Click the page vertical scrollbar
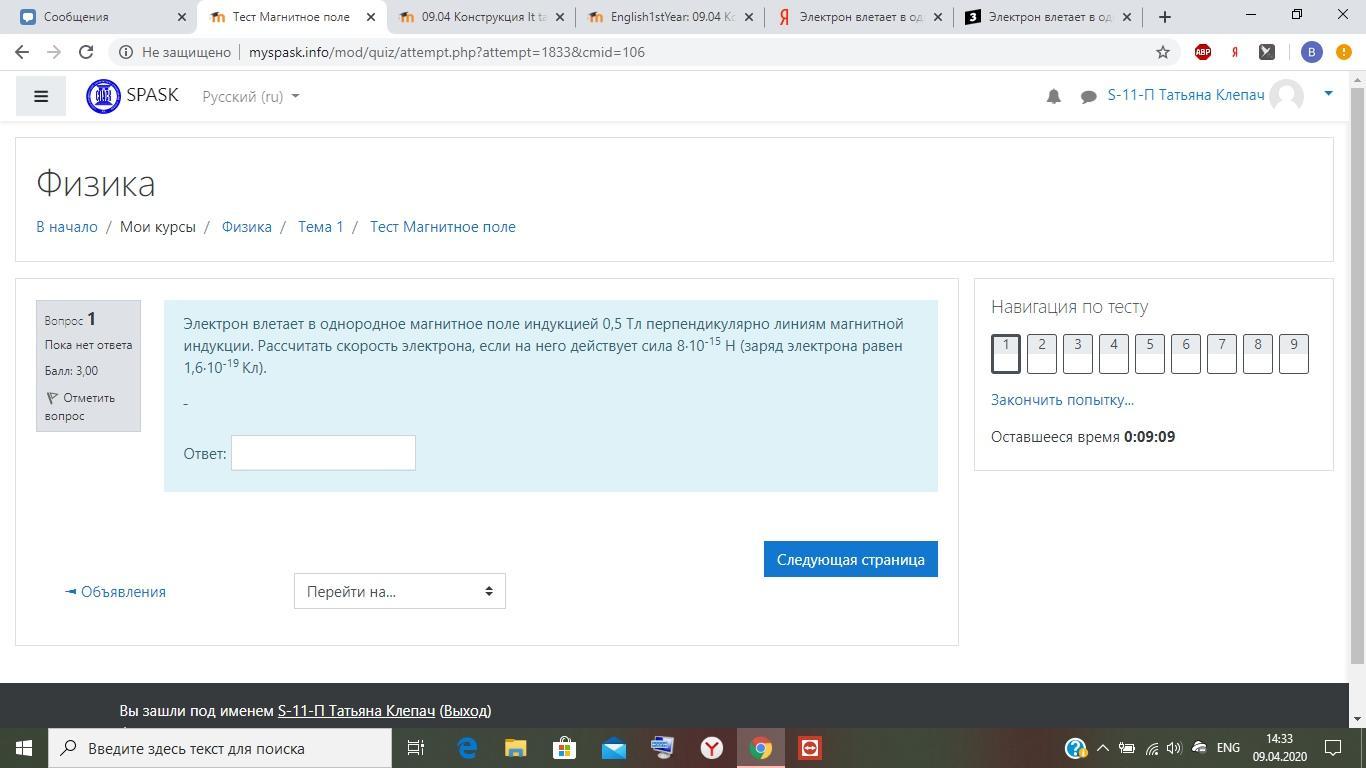The image size is (1366, 768). click(1357, 380)
